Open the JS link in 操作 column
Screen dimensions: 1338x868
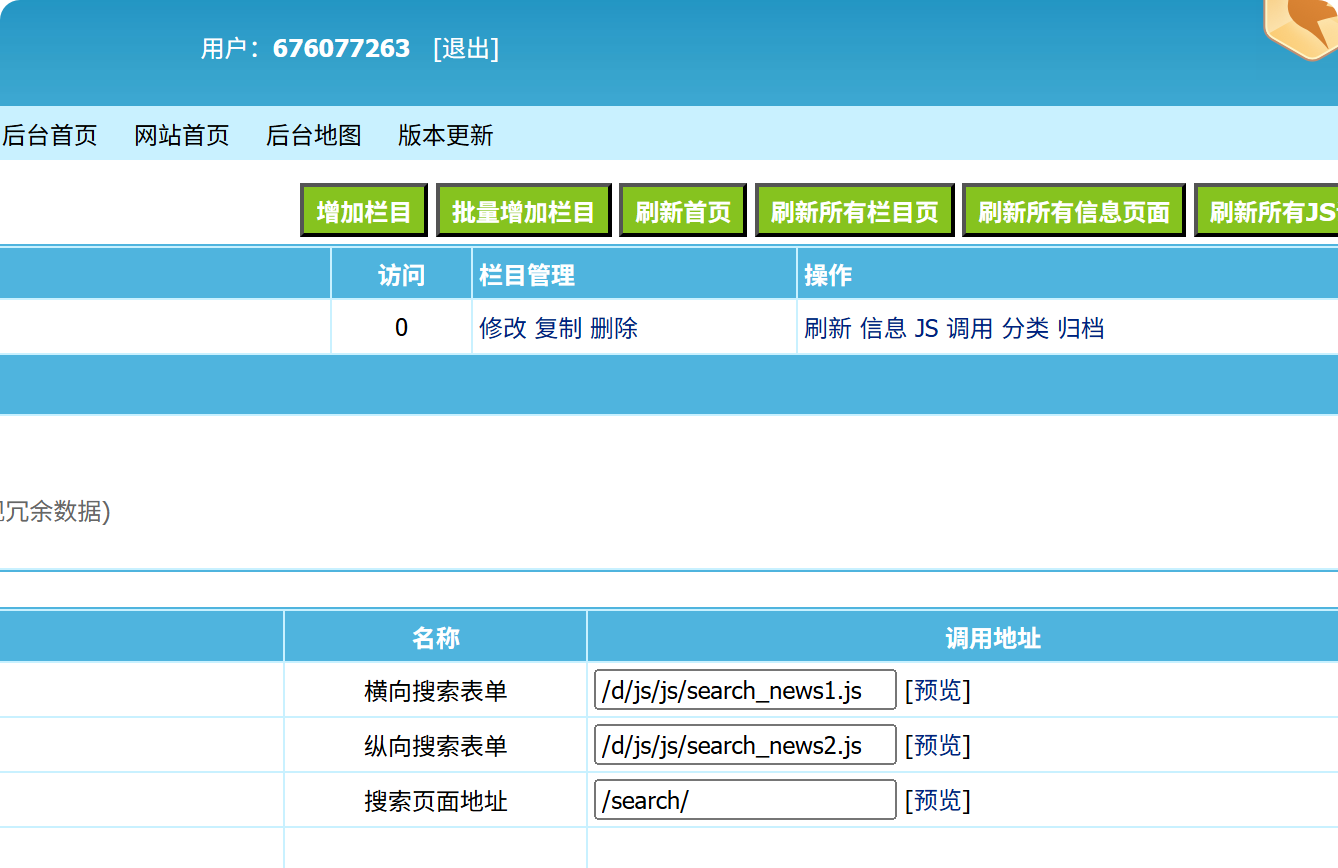coord(926,328)
